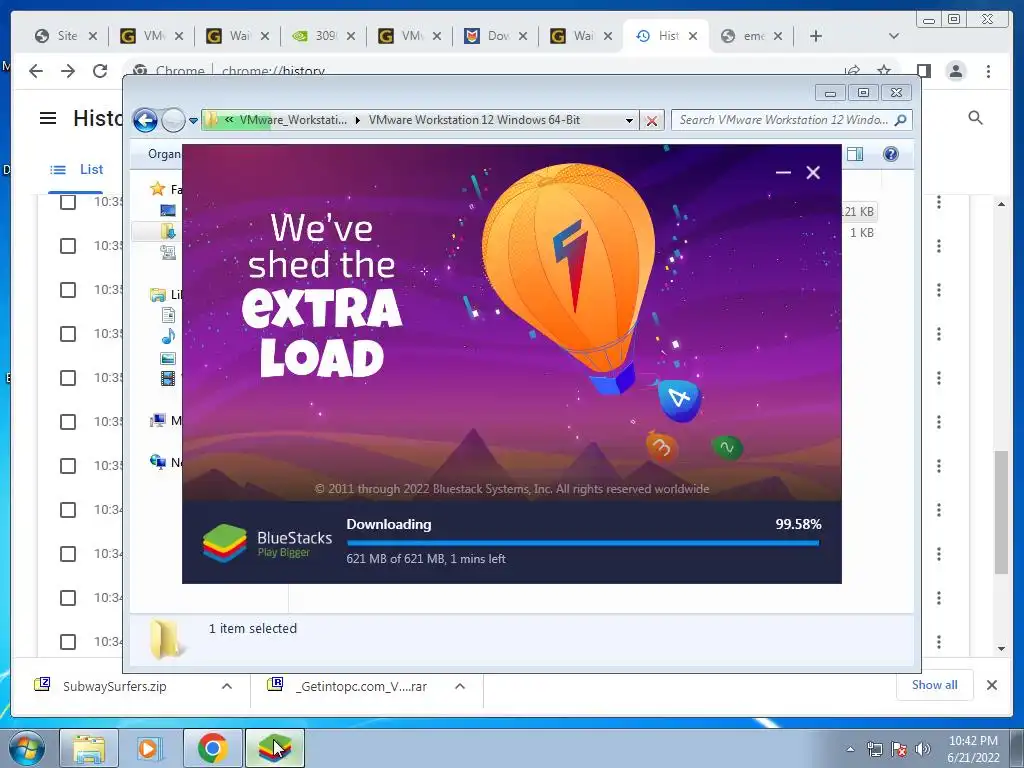Tick the sixth history entry checkbox
This screenshot has width=1024, height=768.
[68, 422]
